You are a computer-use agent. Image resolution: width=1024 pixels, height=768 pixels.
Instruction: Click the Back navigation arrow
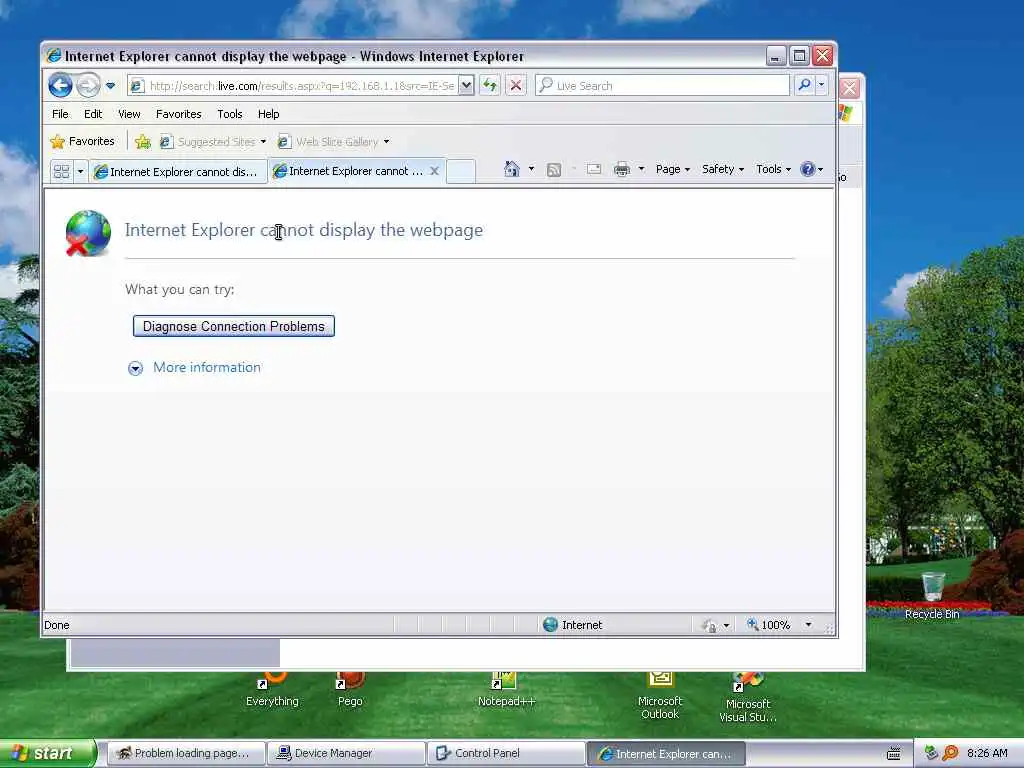pyautogui.click(x=60, y=86)
